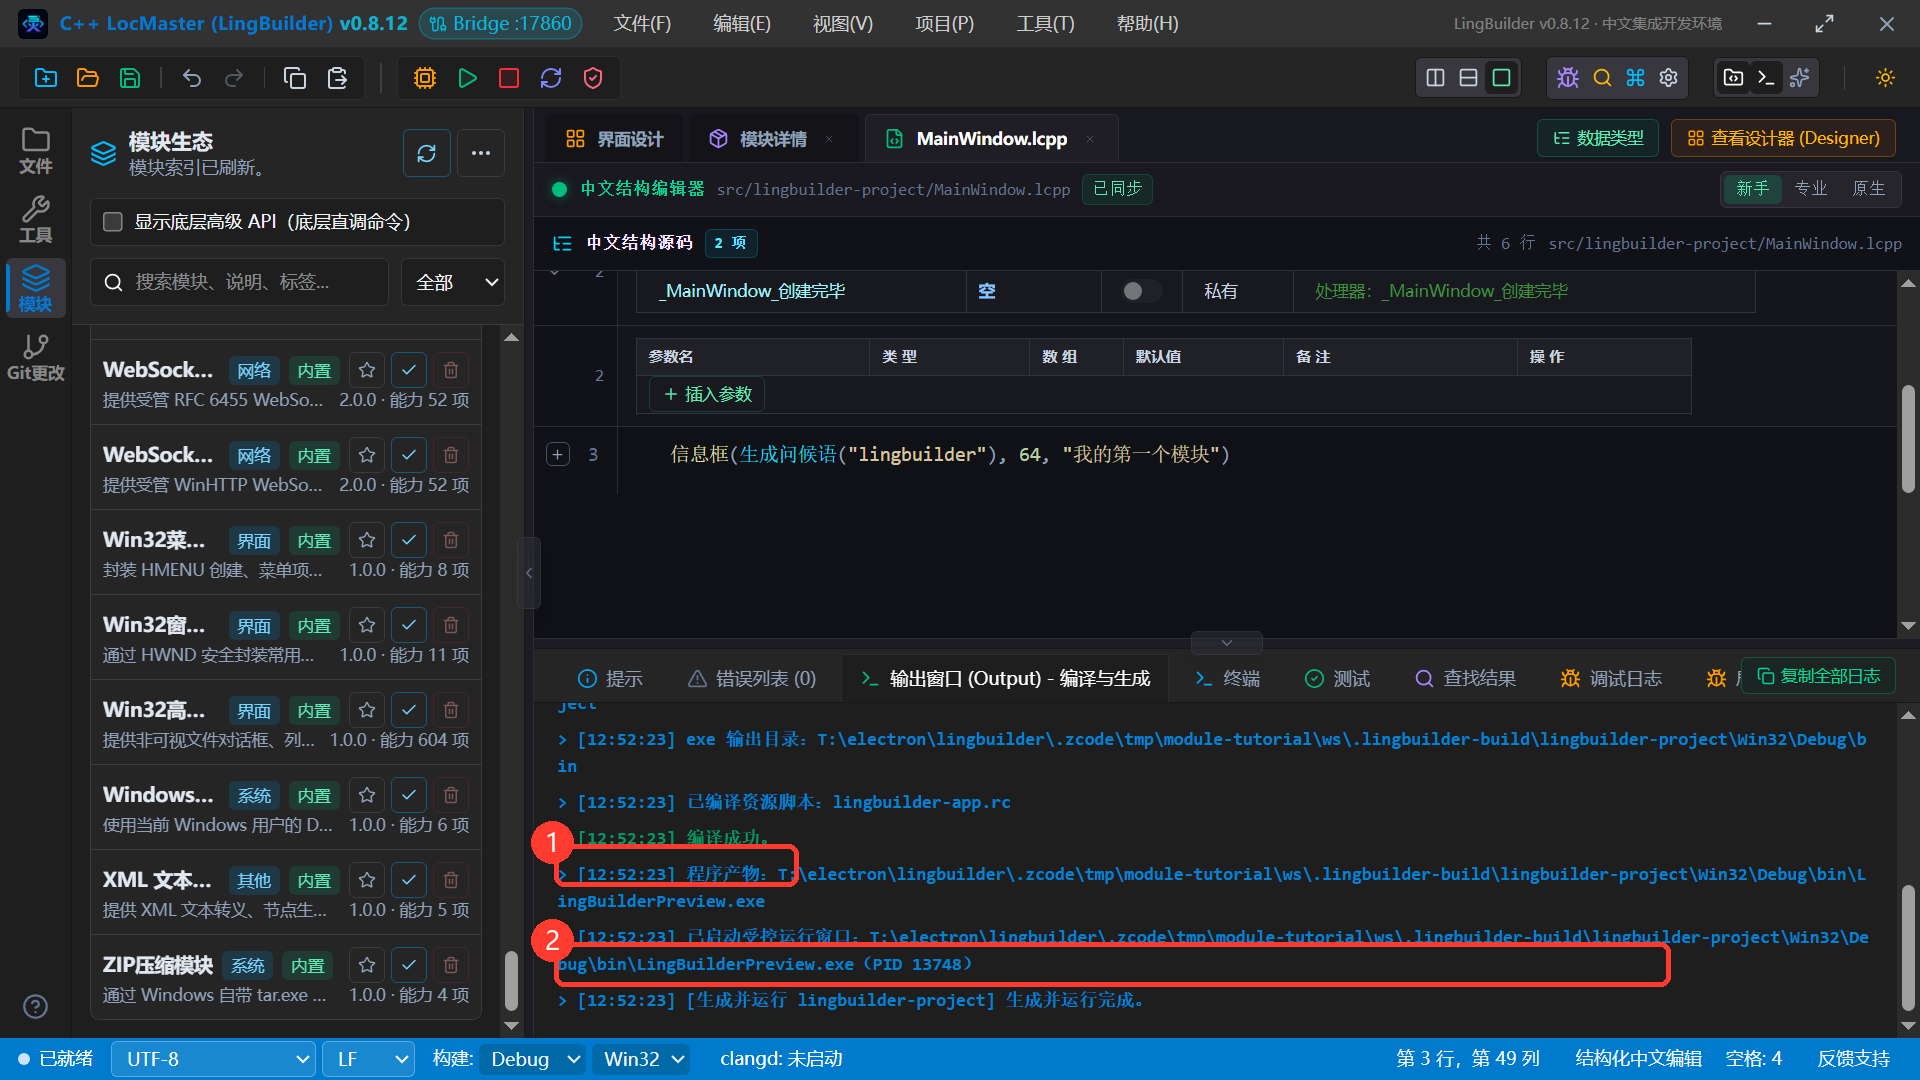Viewport: 1920px width, 1080px height.
Task: Open the help question-mark icon
Action: pos(35,1006)
